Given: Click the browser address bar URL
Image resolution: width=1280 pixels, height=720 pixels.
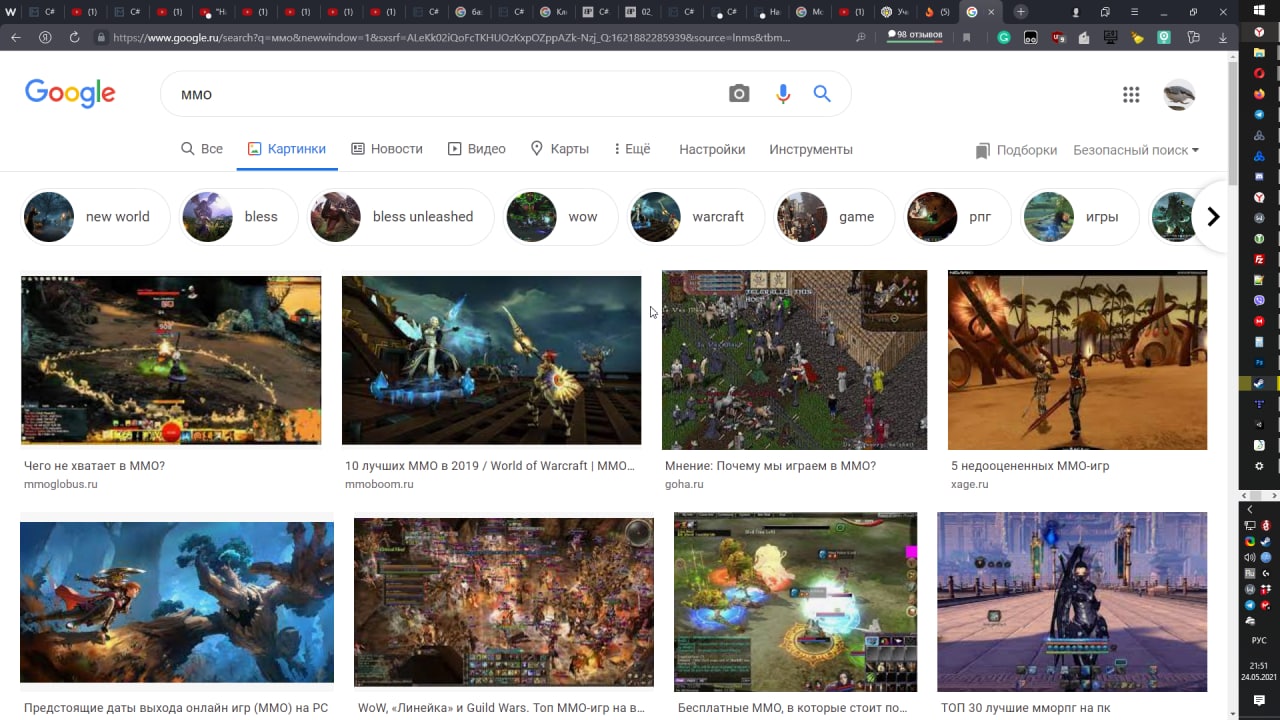Looking at the screenshot, I should (452, 37).
